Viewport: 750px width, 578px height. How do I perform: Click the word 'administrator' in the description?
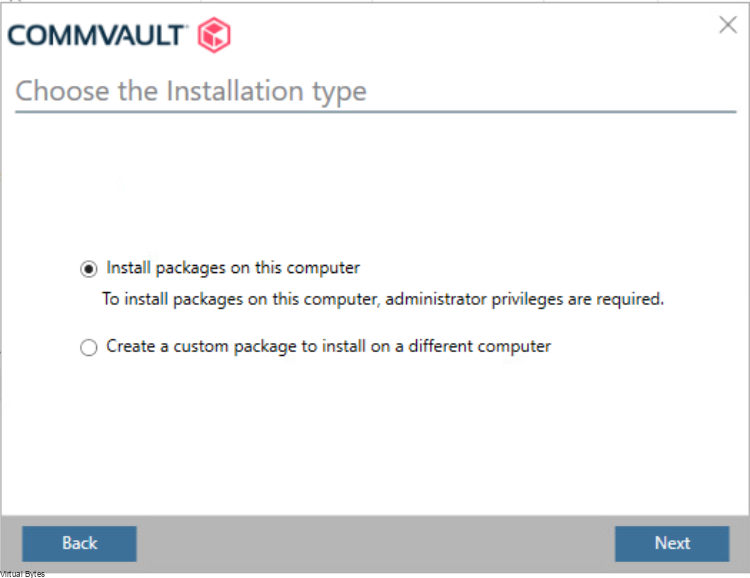436,299
